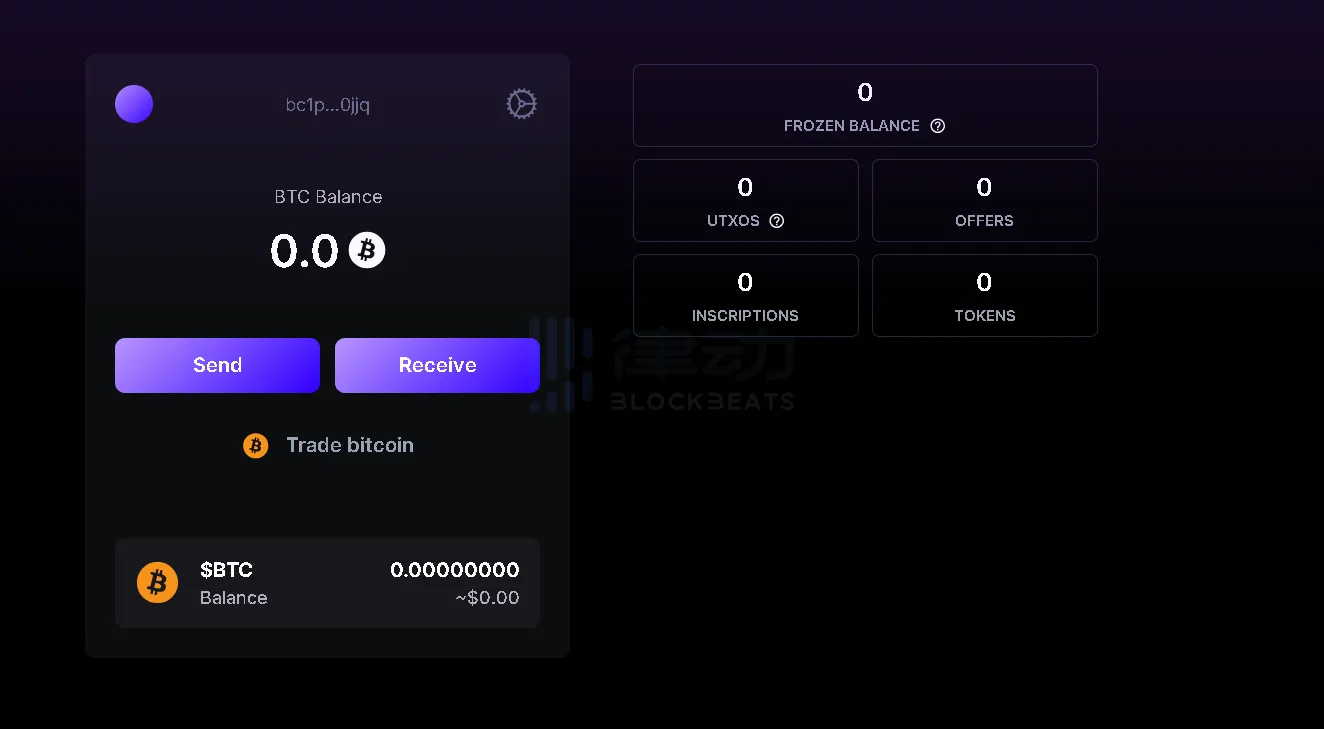Open wallet settings gear icon
This screenshot has width=1324, height=729.
[521, 104]
